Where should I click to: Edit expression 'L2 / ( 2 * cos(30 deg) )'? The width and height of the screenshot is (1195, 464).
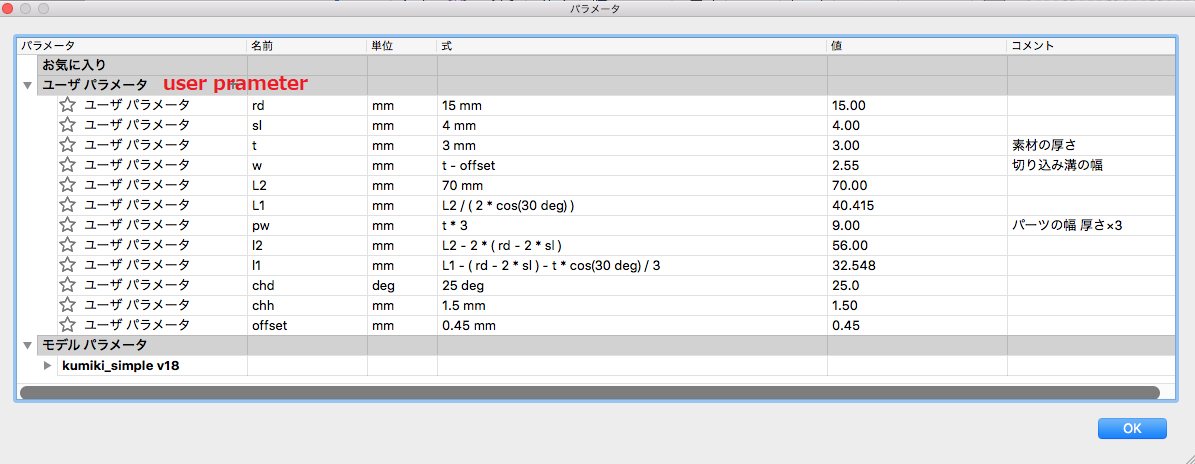coord(633,205)
